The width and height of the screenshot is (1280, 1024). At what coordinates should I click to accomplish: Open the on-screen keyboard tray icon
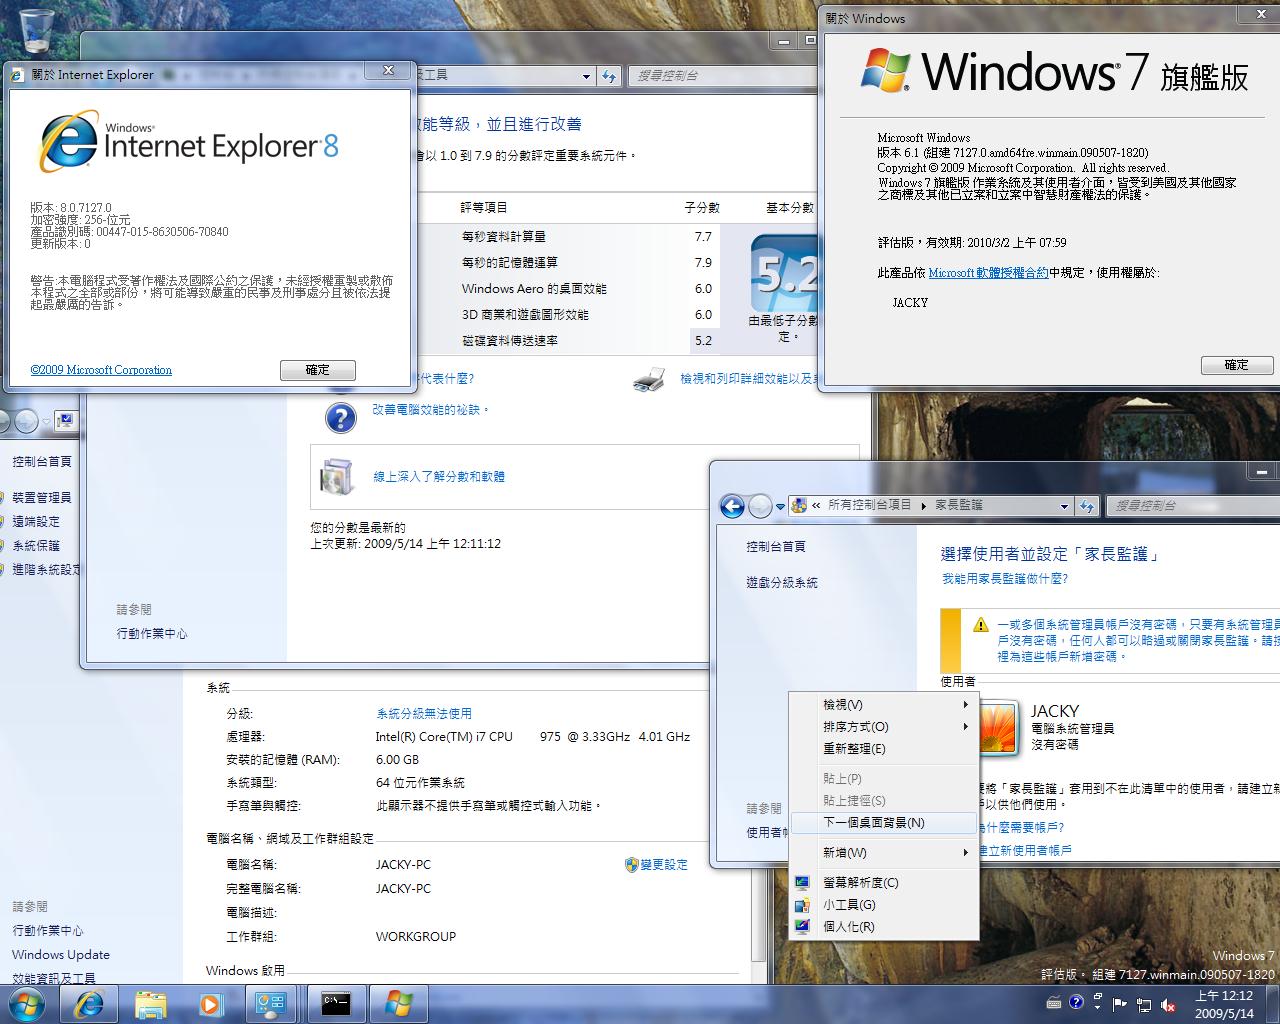pos(1053,1003)
